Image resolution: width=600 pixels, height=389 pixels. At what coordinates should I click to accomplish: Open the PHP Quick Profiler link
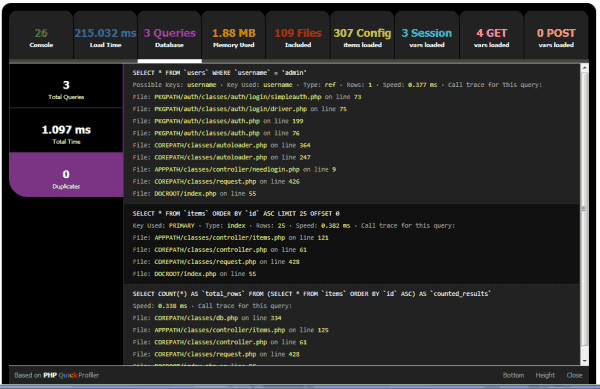click(71, 375)
